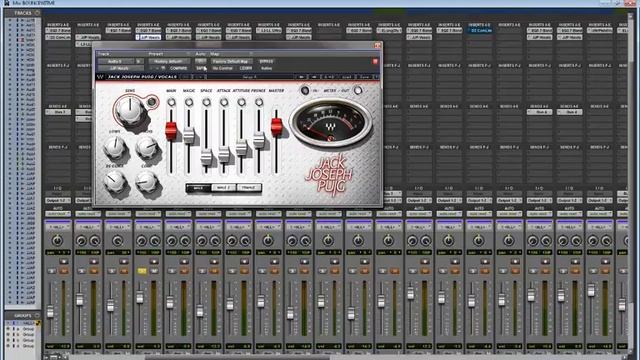Click the BYPASS button on the plugin

click(266, 61)
